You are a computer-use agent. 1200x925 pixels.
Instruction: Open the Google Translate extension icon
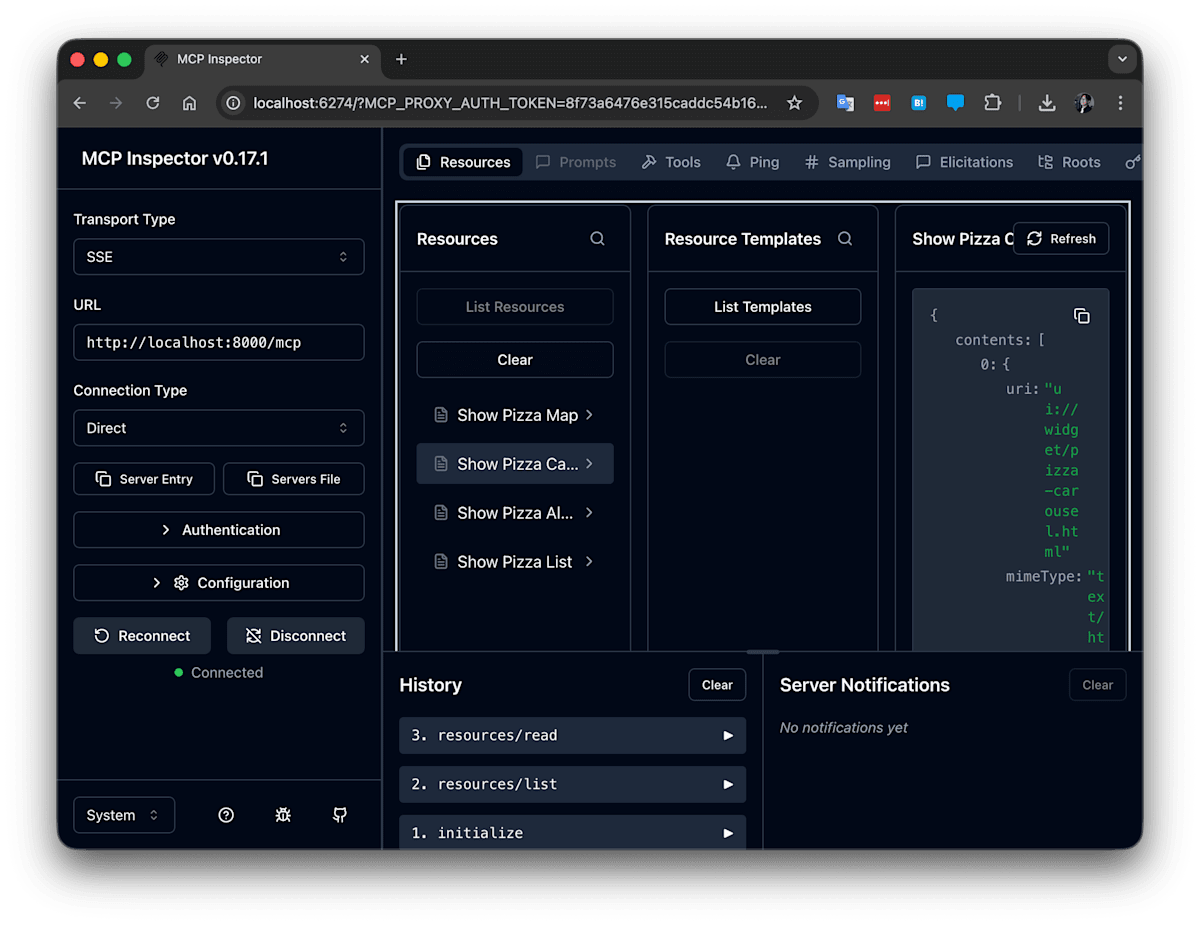[846, 103]
